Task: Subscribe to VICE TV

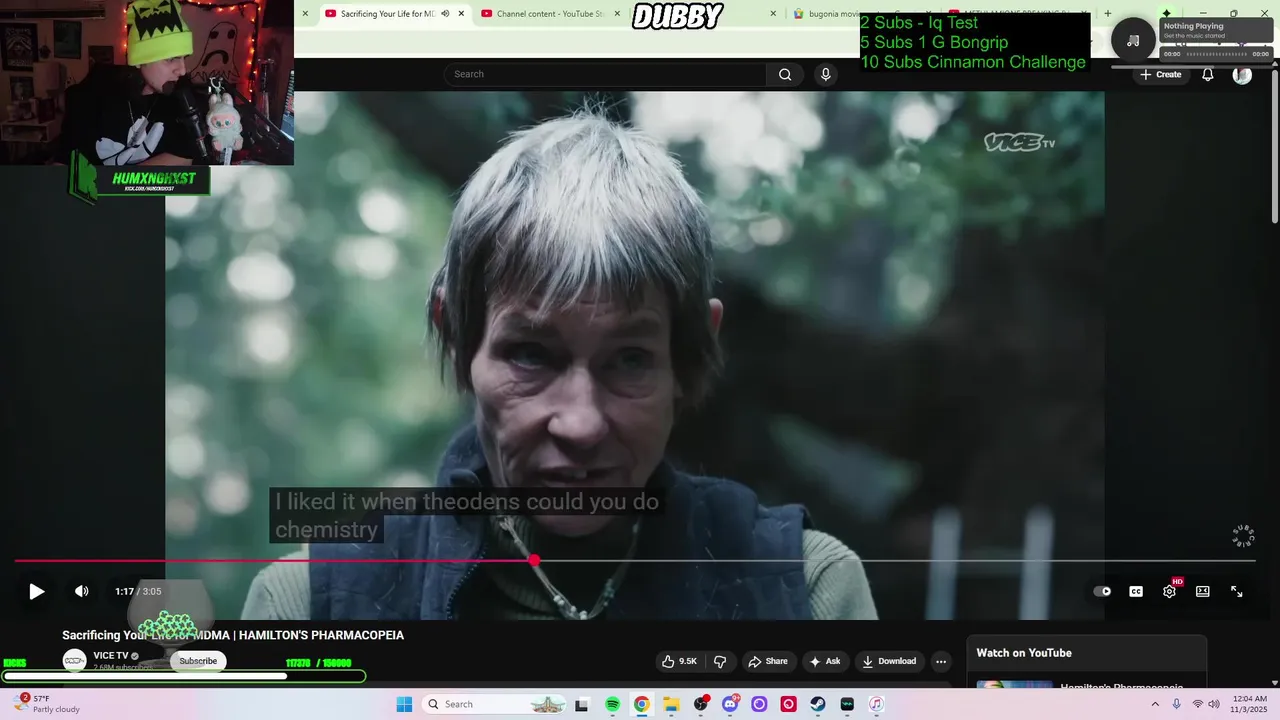Action: (x=198, y=661)
